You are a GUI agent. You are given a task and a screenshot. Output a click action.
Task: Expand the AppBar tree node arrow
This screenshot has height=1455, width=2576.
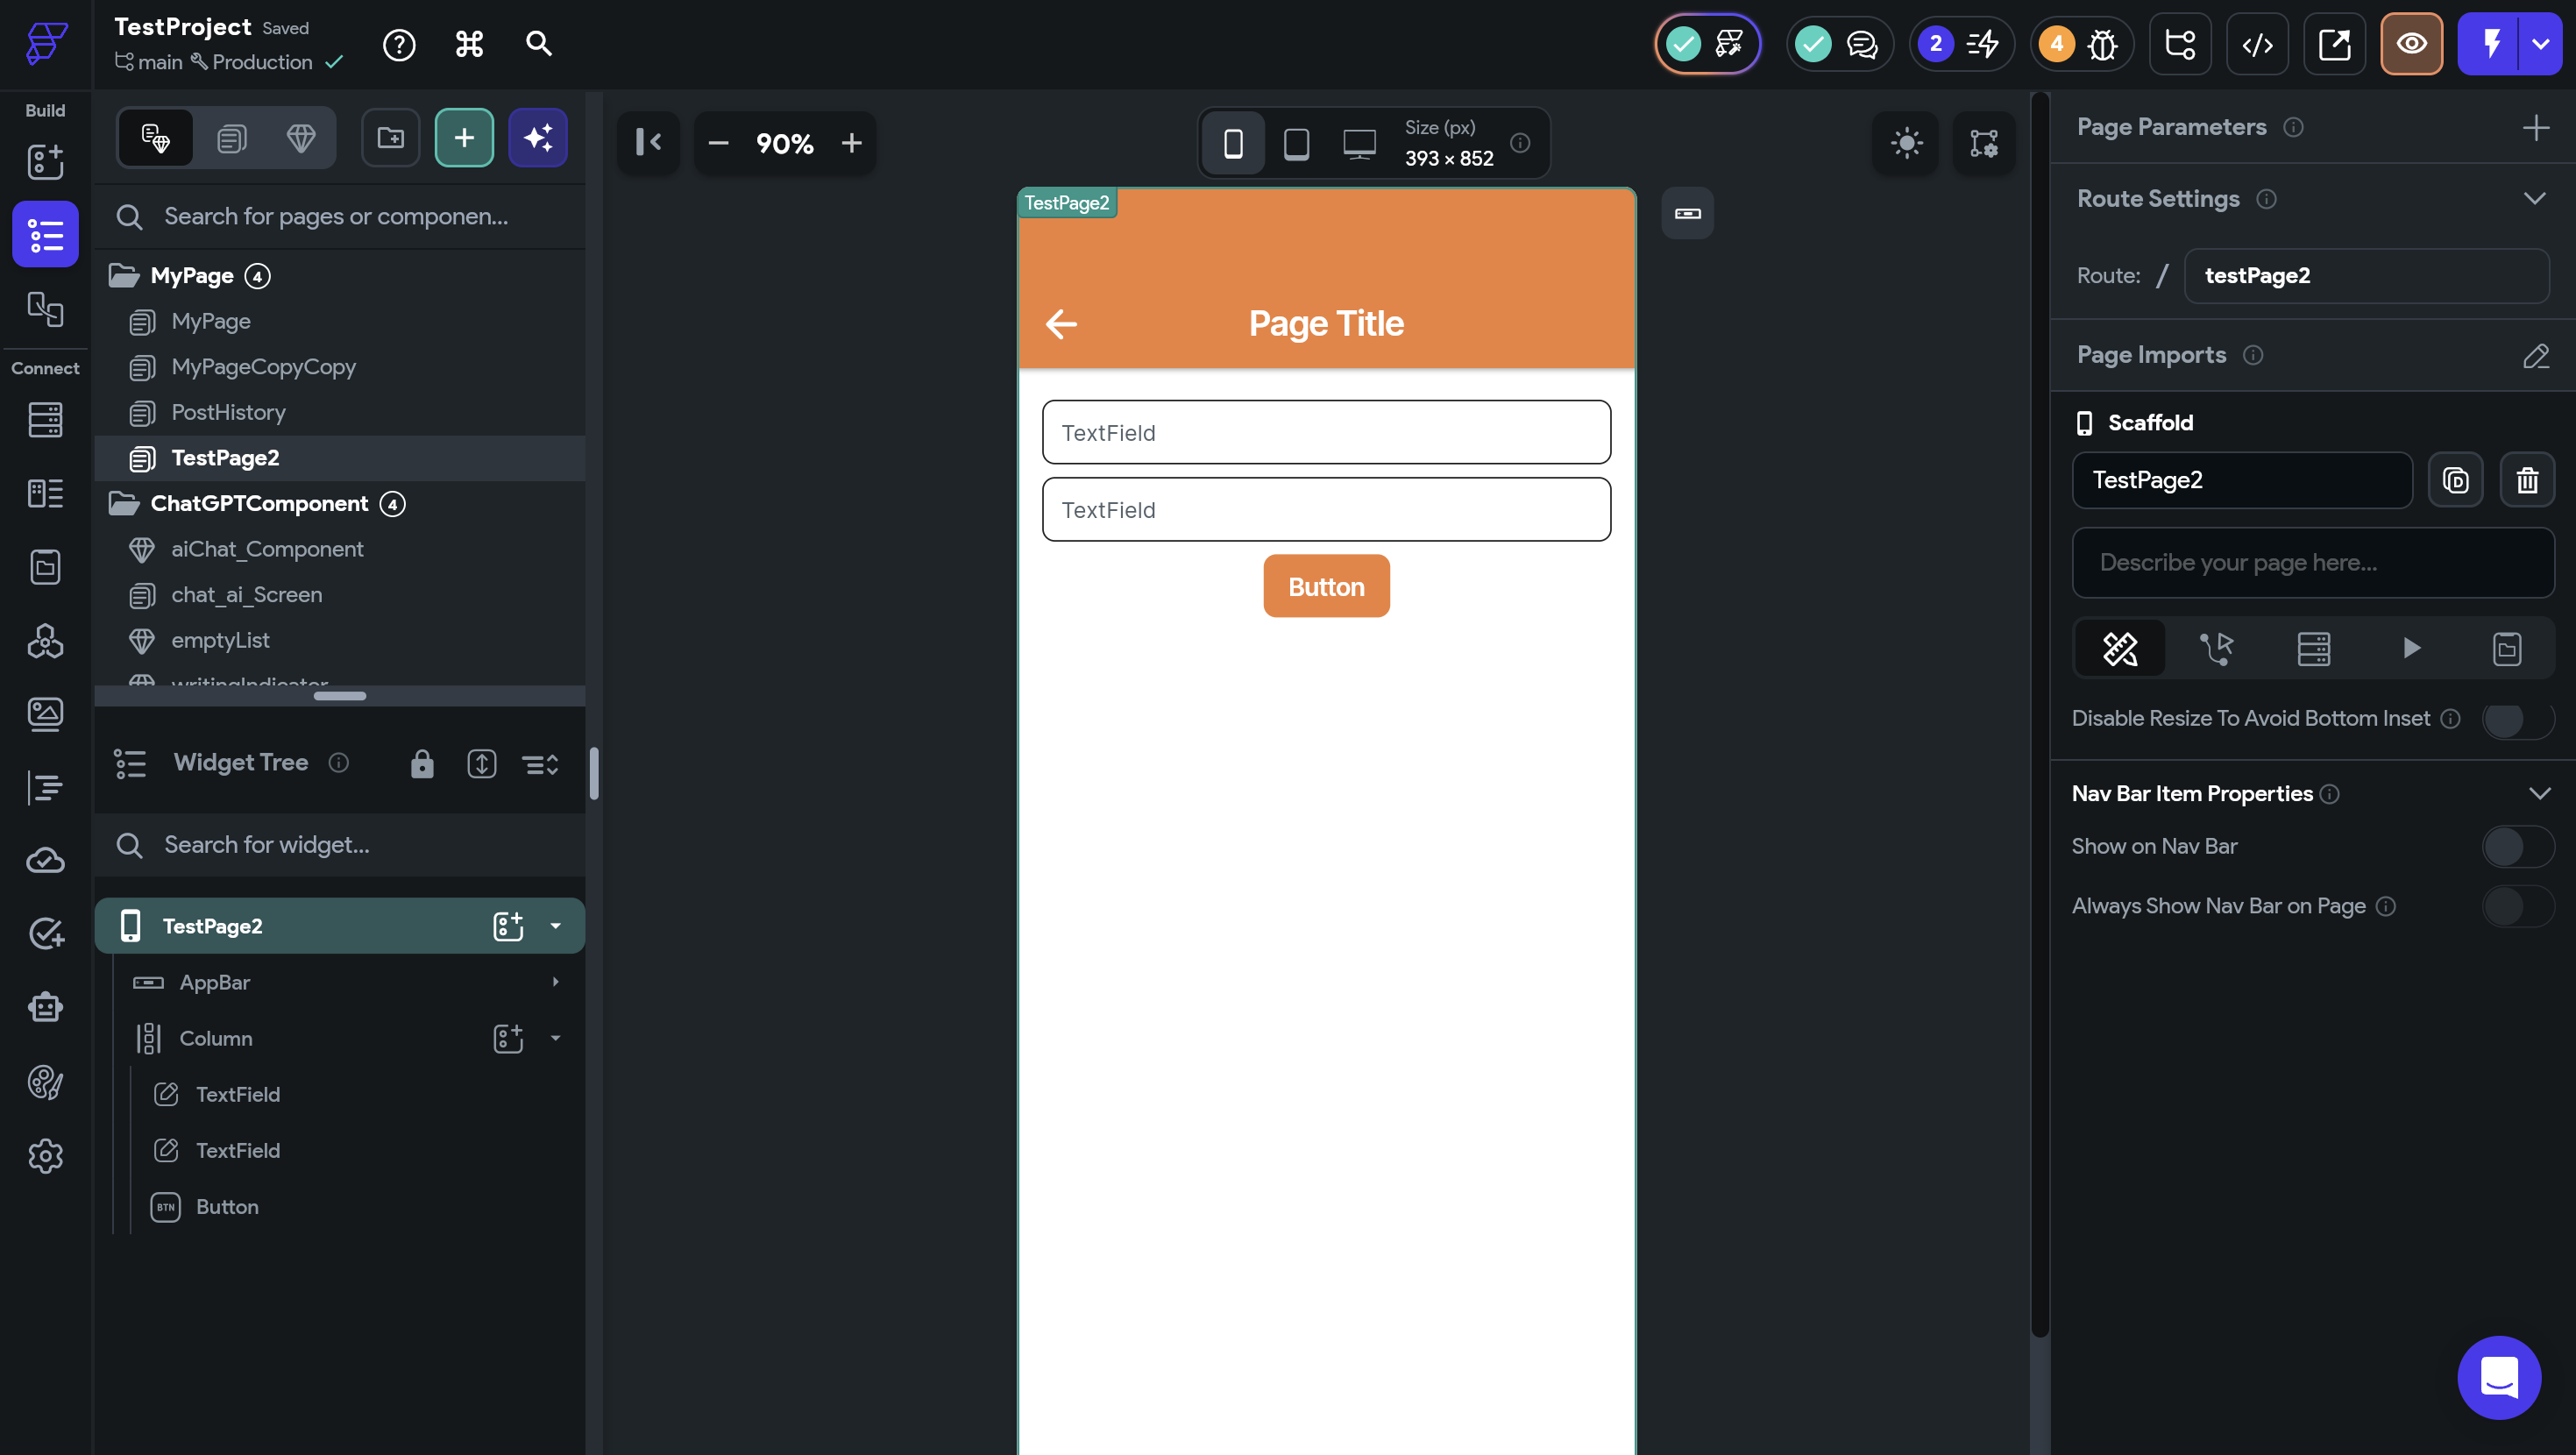[x=555, y=982]
